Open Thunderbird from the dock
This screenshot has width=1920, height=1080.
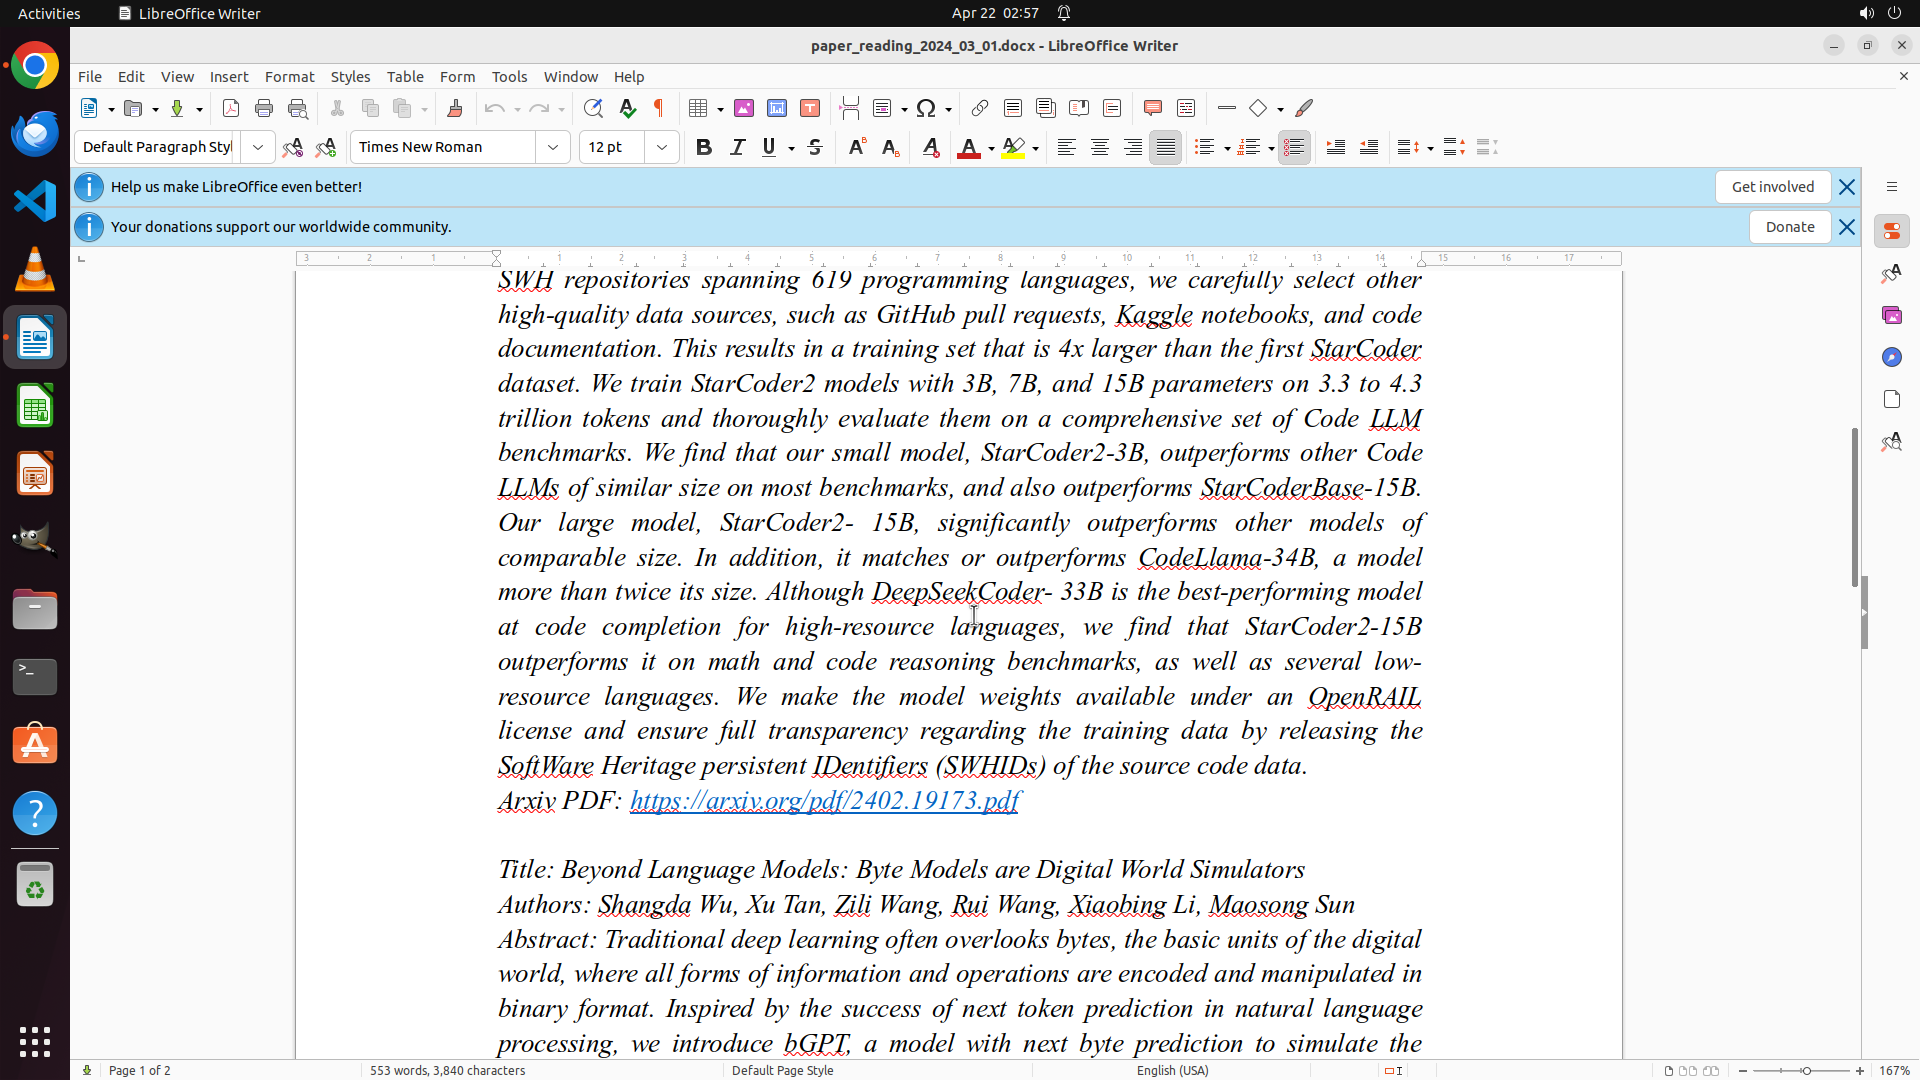click(x=35, y=133)
